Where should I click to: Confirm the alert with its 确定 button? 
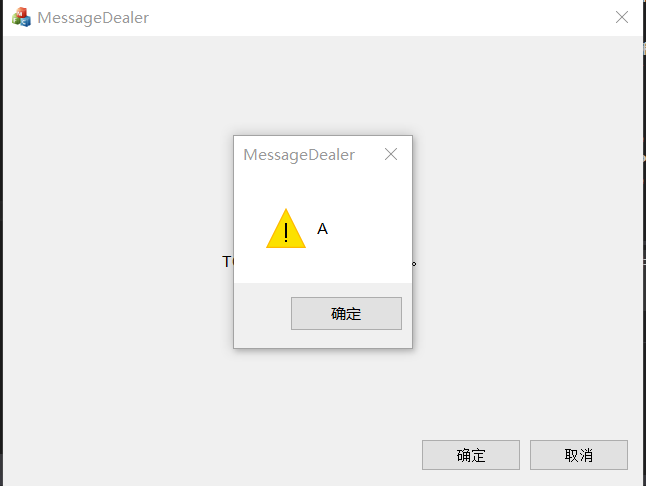click(346, 313)
